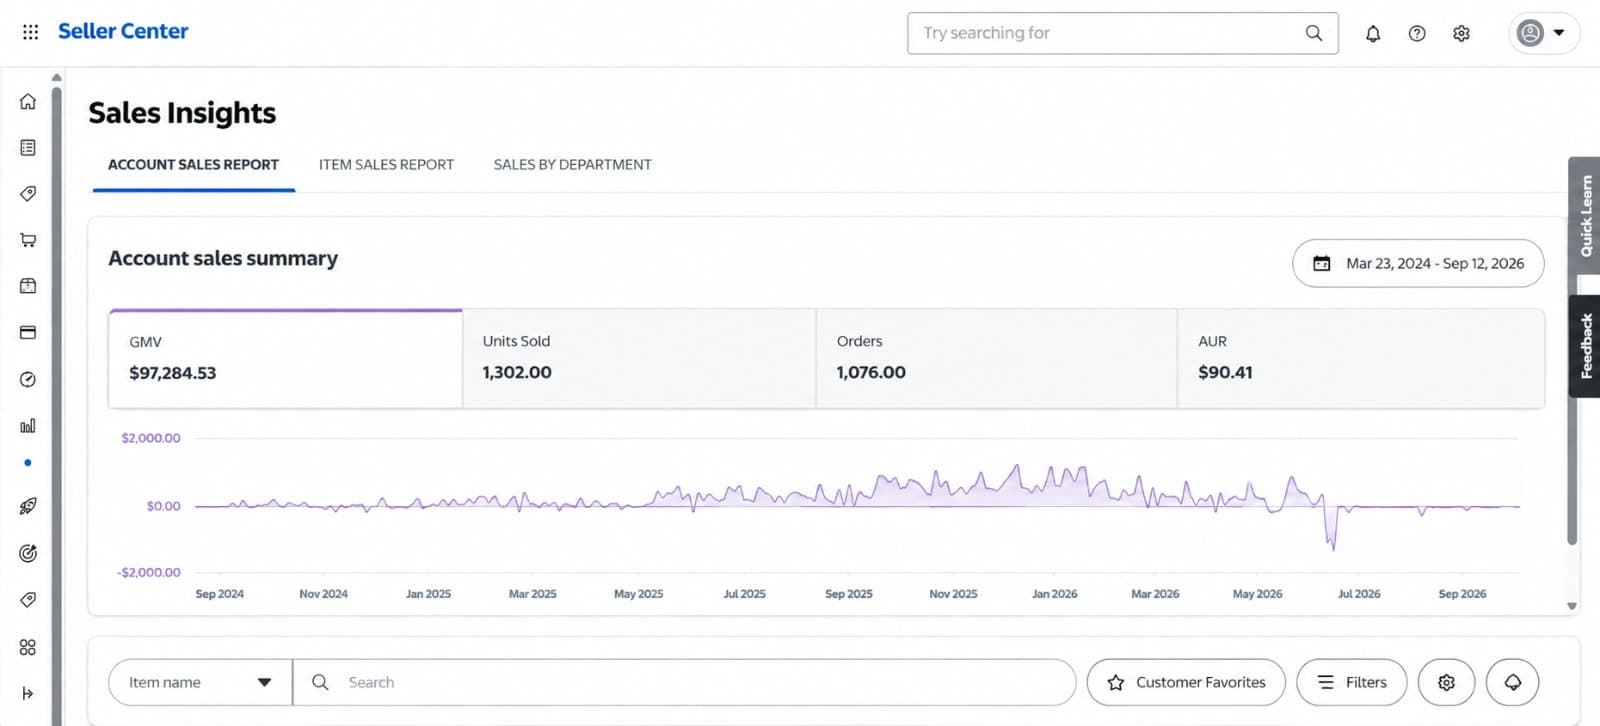Open the Mar 23, 2024 - Sep 12, 2026 date picker
This screenshot has width=1600, height=726.
[x=1418, y=263]
